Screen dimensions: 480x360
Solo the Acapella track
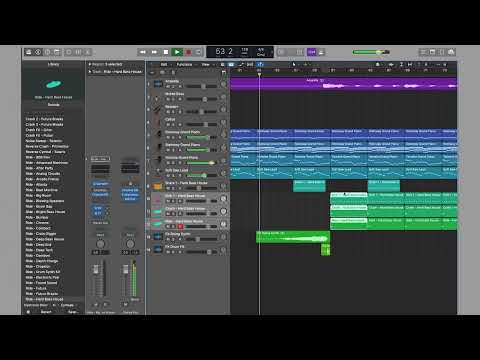click(173, 86)
